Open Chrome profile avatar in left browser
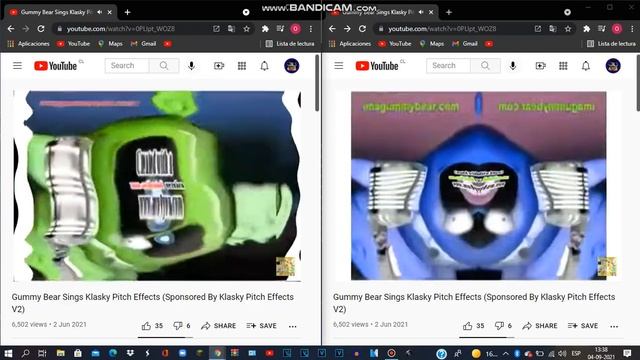 click(296, 29)
